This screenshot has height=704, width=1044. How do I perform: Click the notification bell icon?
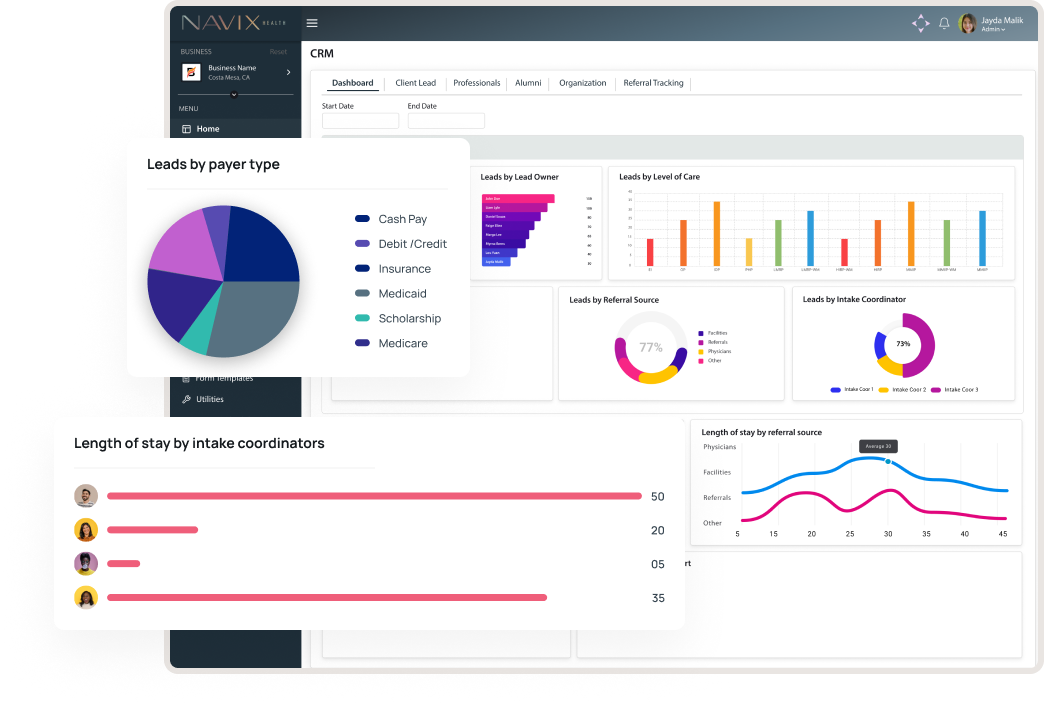tap(943, 23)
